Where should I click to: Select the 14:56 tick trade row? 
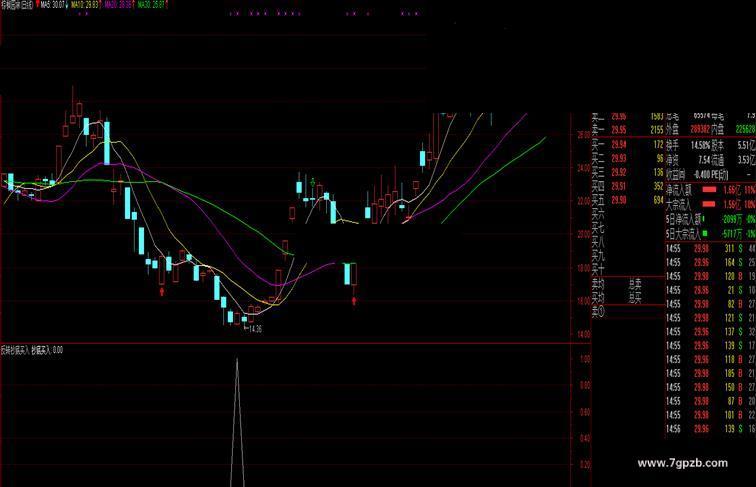tap(711, 429)
